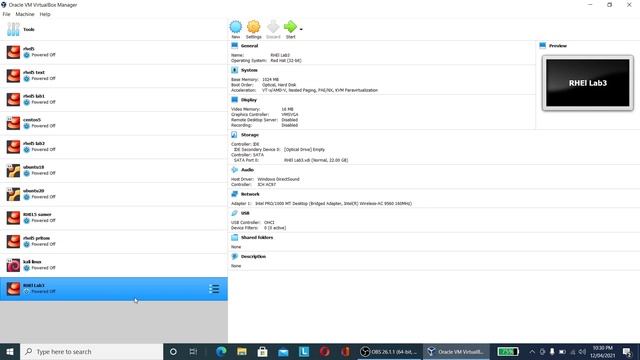Select the centos5 virtual machine
Screen dimensions: 640x360
pos(114,123)
